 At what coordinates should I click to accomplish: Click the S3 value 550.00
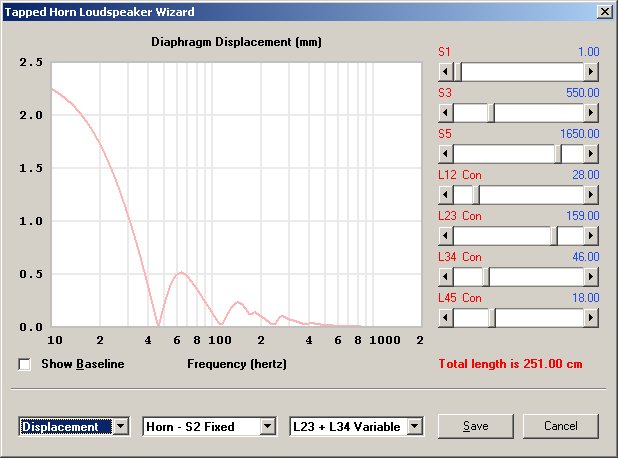click(583, 93)
